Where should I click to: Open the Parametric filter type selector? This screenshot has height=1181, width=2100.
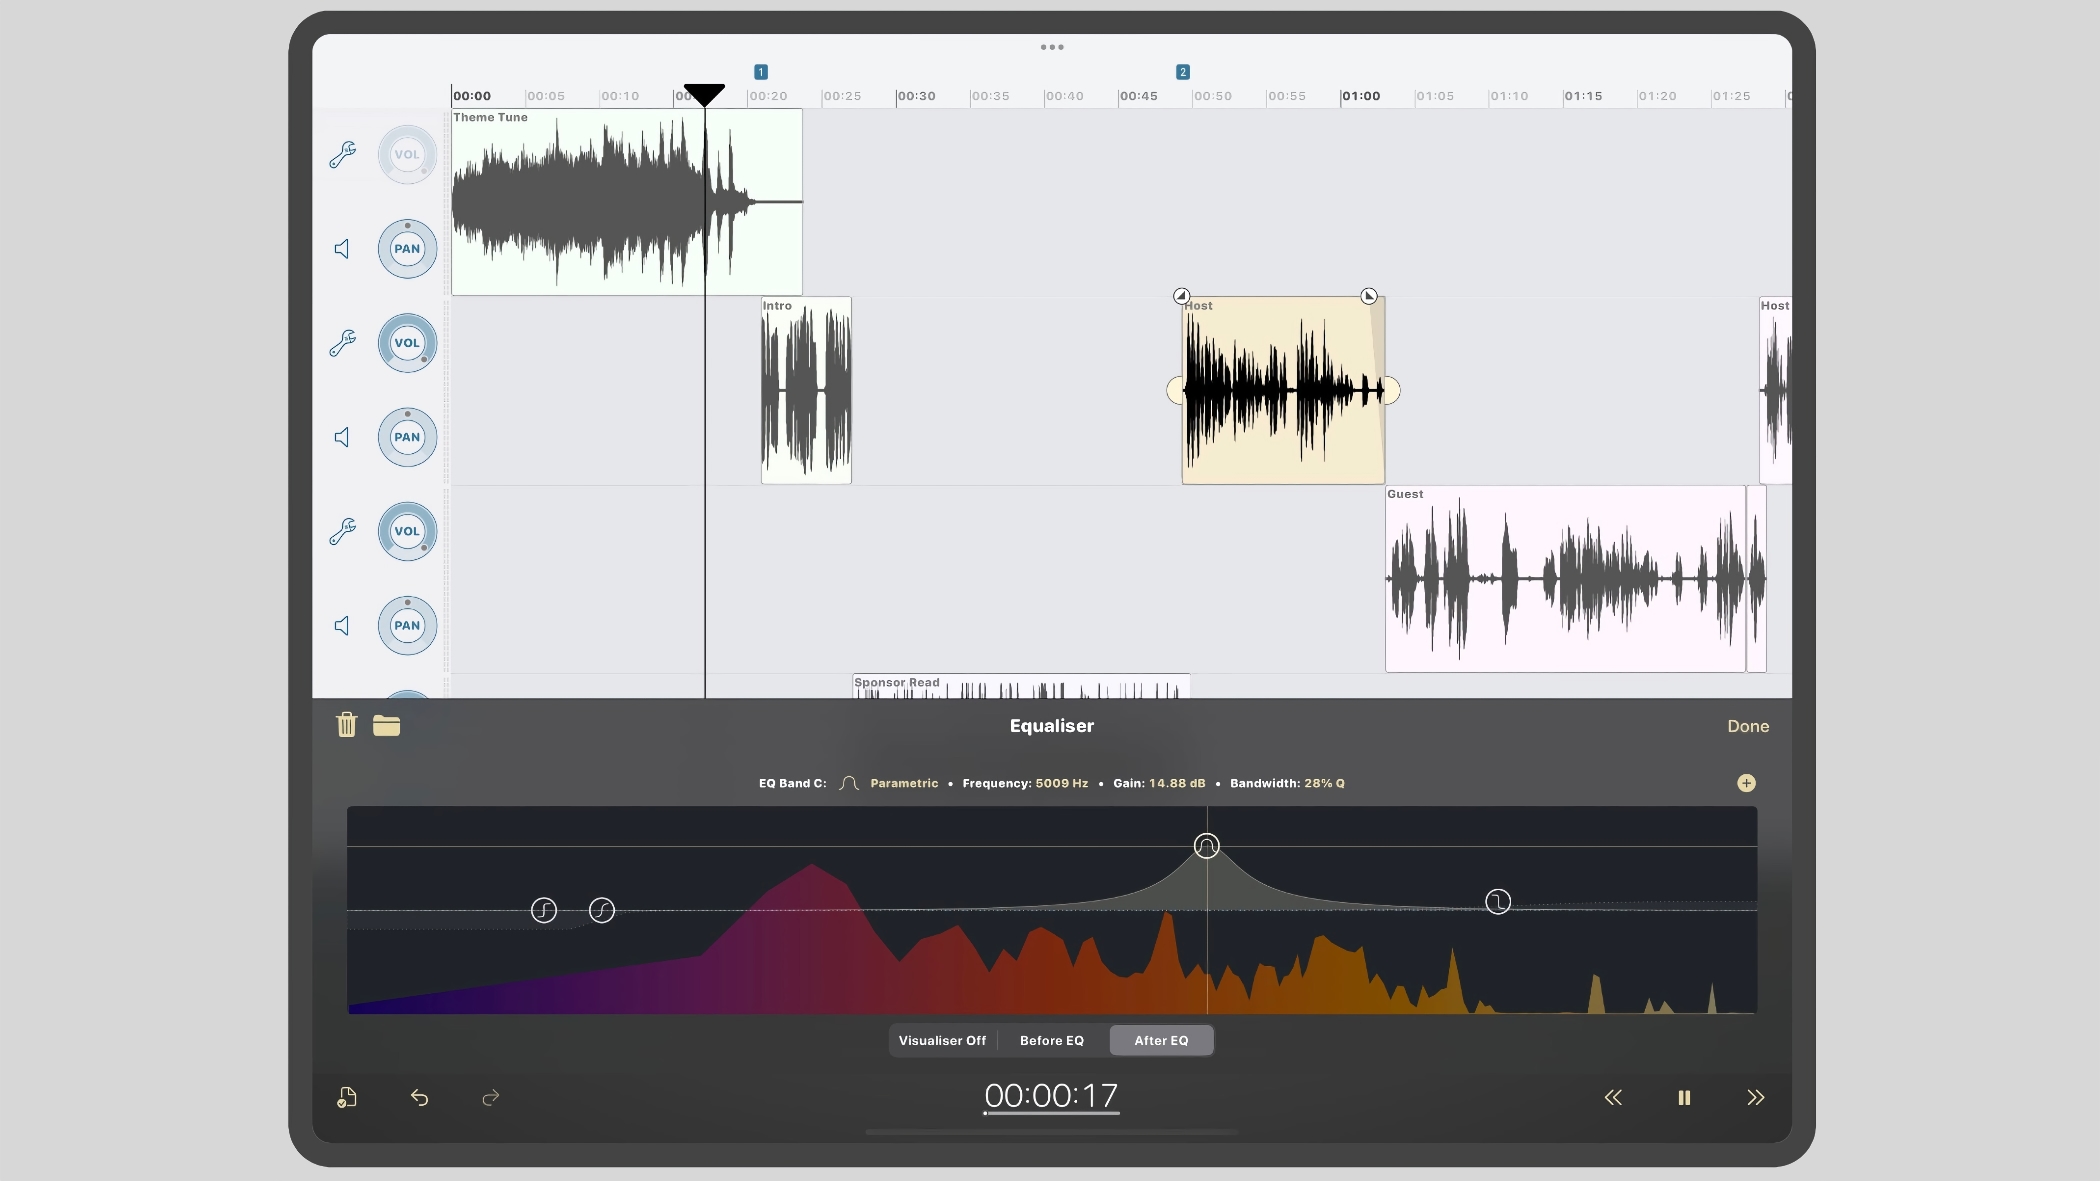click(x=903, y=783)
